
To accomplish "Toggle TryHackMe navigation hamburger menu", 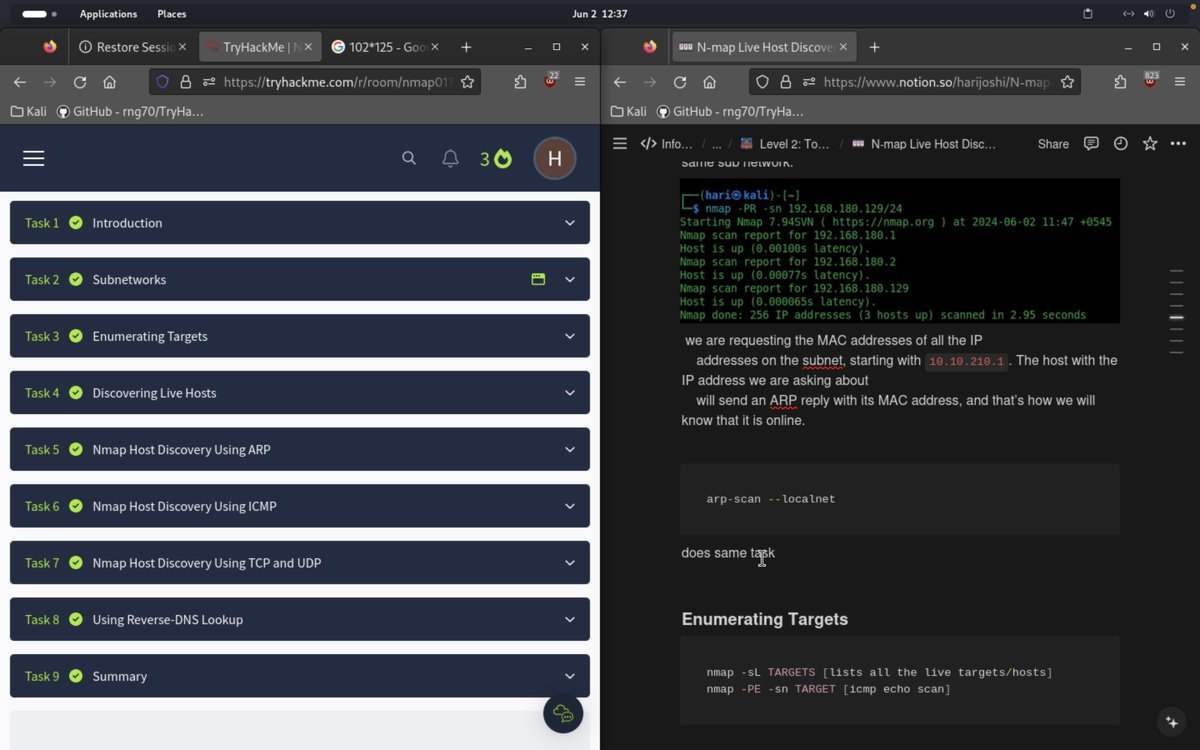I will [33, 158].
